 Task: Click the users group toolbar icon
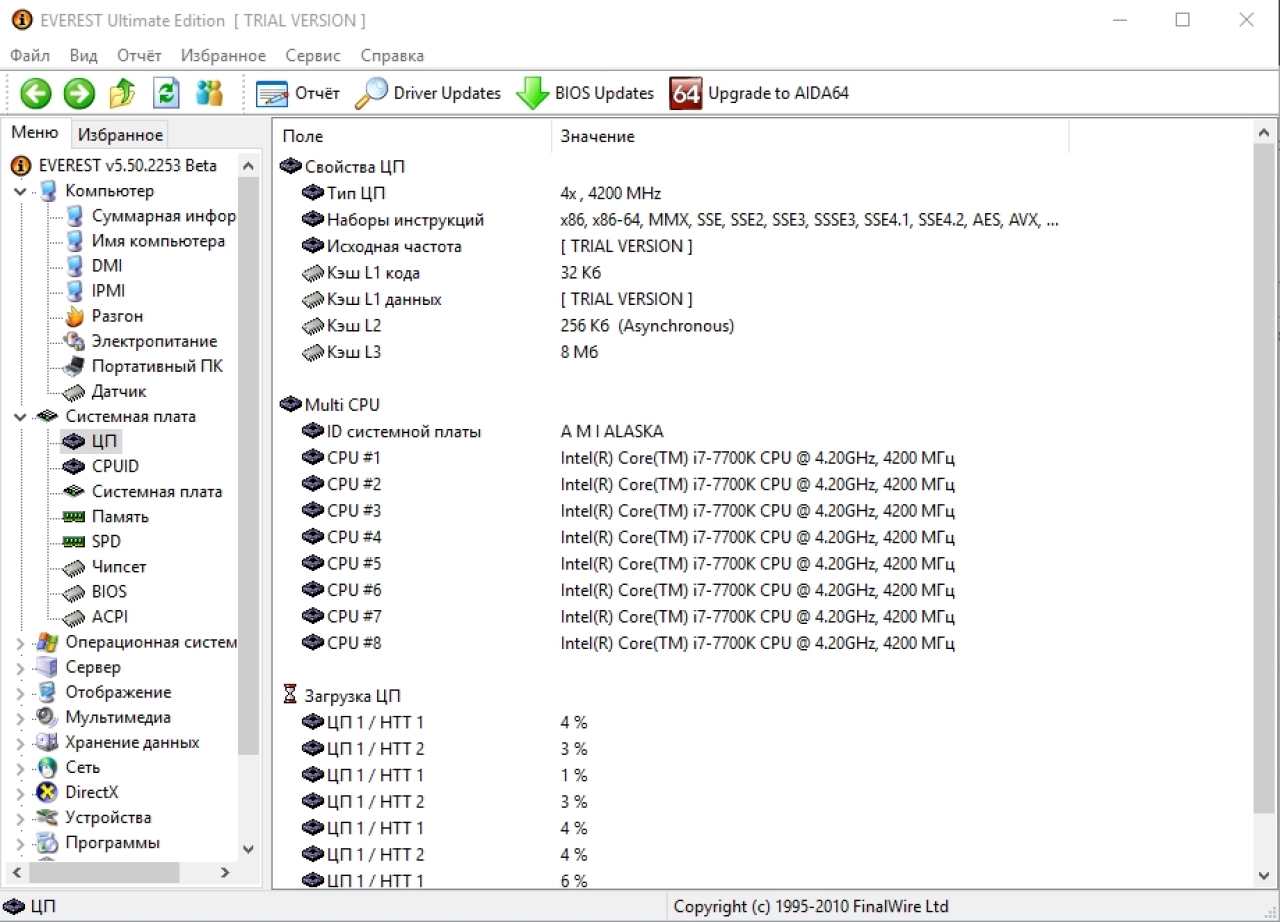pos(209,93)
